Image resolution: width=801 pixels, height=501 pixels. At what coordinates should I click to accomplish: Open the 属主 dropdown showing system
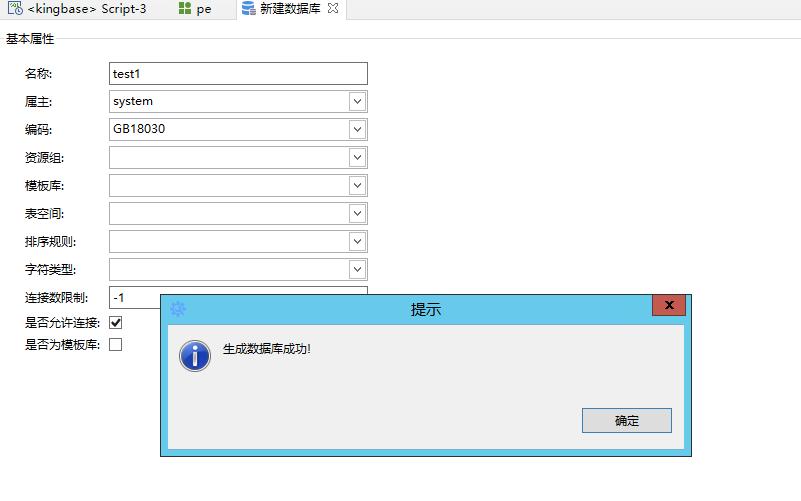pyautogui.click(x=357, y=101)
